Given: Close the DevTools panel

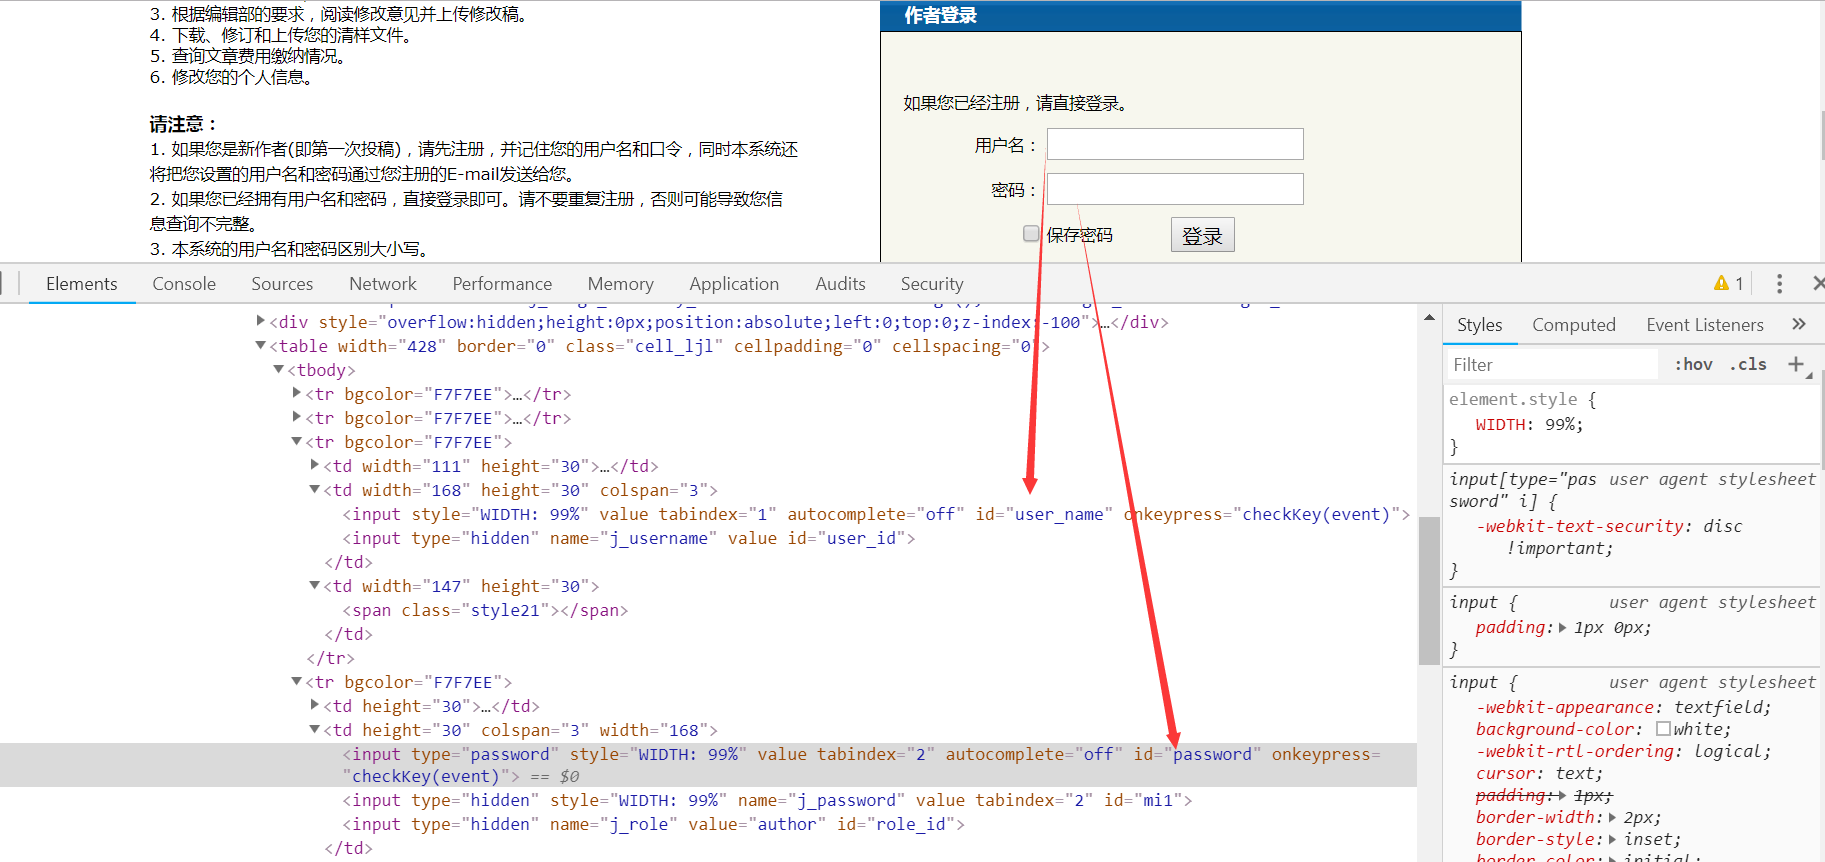Looking at the screenshot, I should pyautogui.click(x=1817, y=284).
